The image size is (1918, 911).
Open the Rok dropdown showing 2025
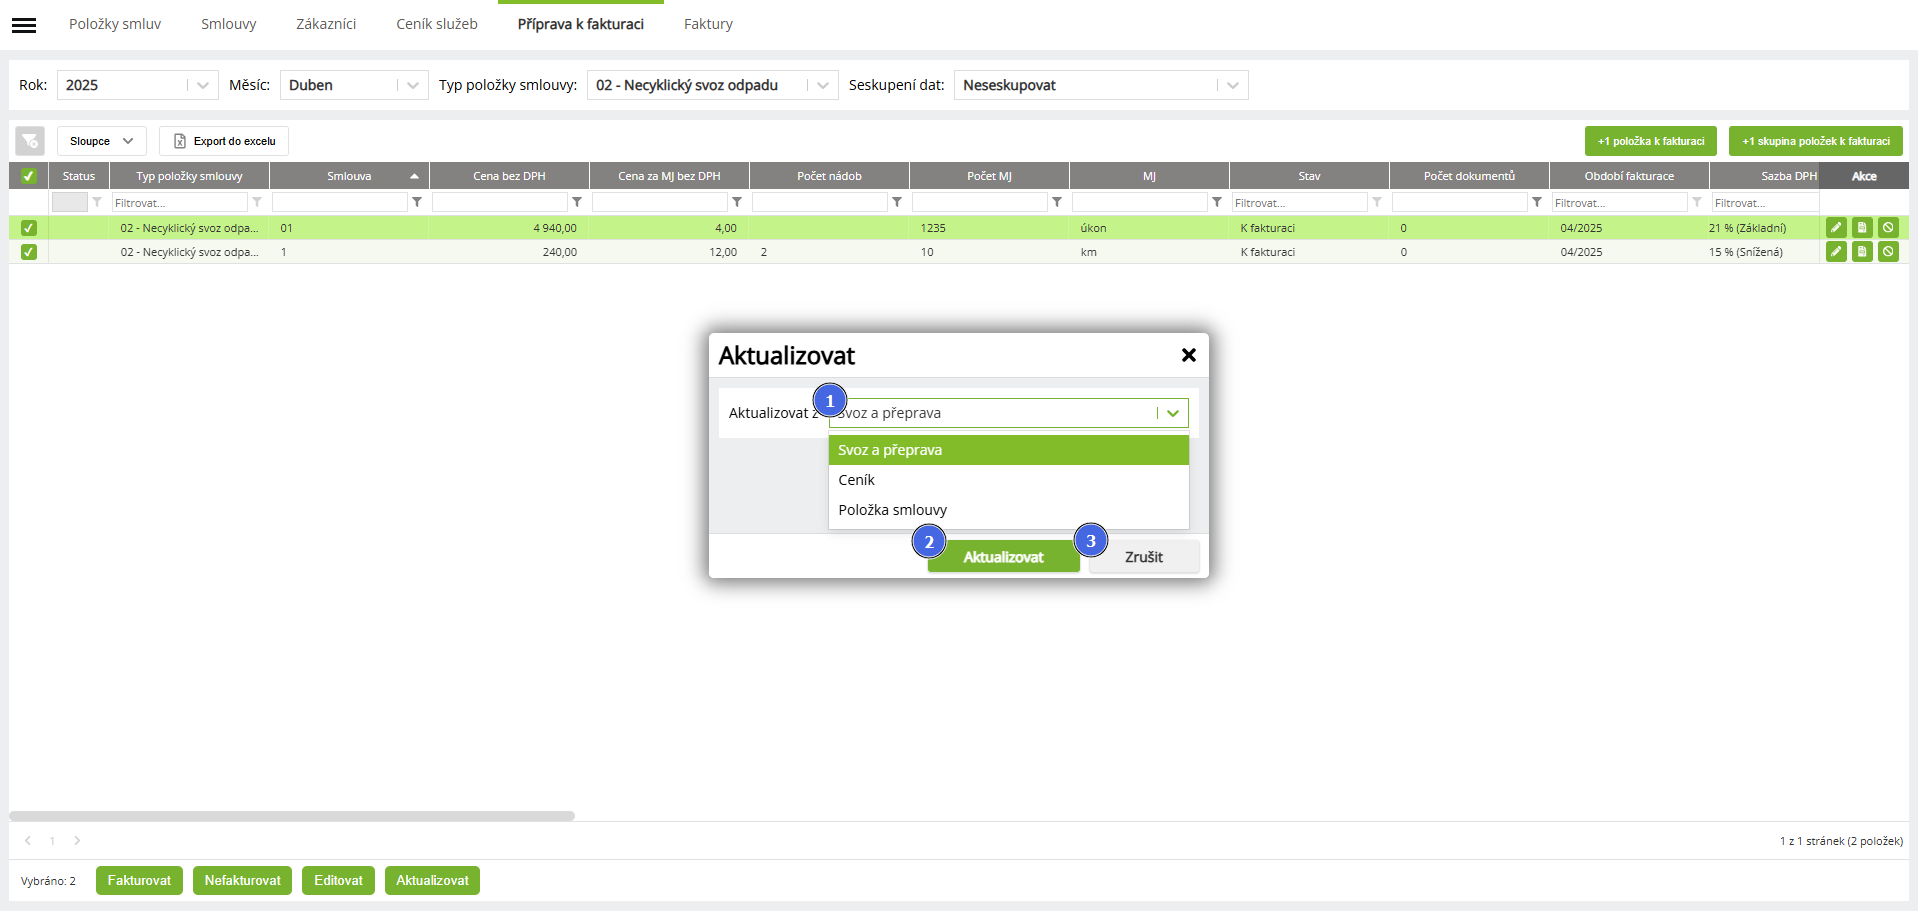[x=138, y=85]
